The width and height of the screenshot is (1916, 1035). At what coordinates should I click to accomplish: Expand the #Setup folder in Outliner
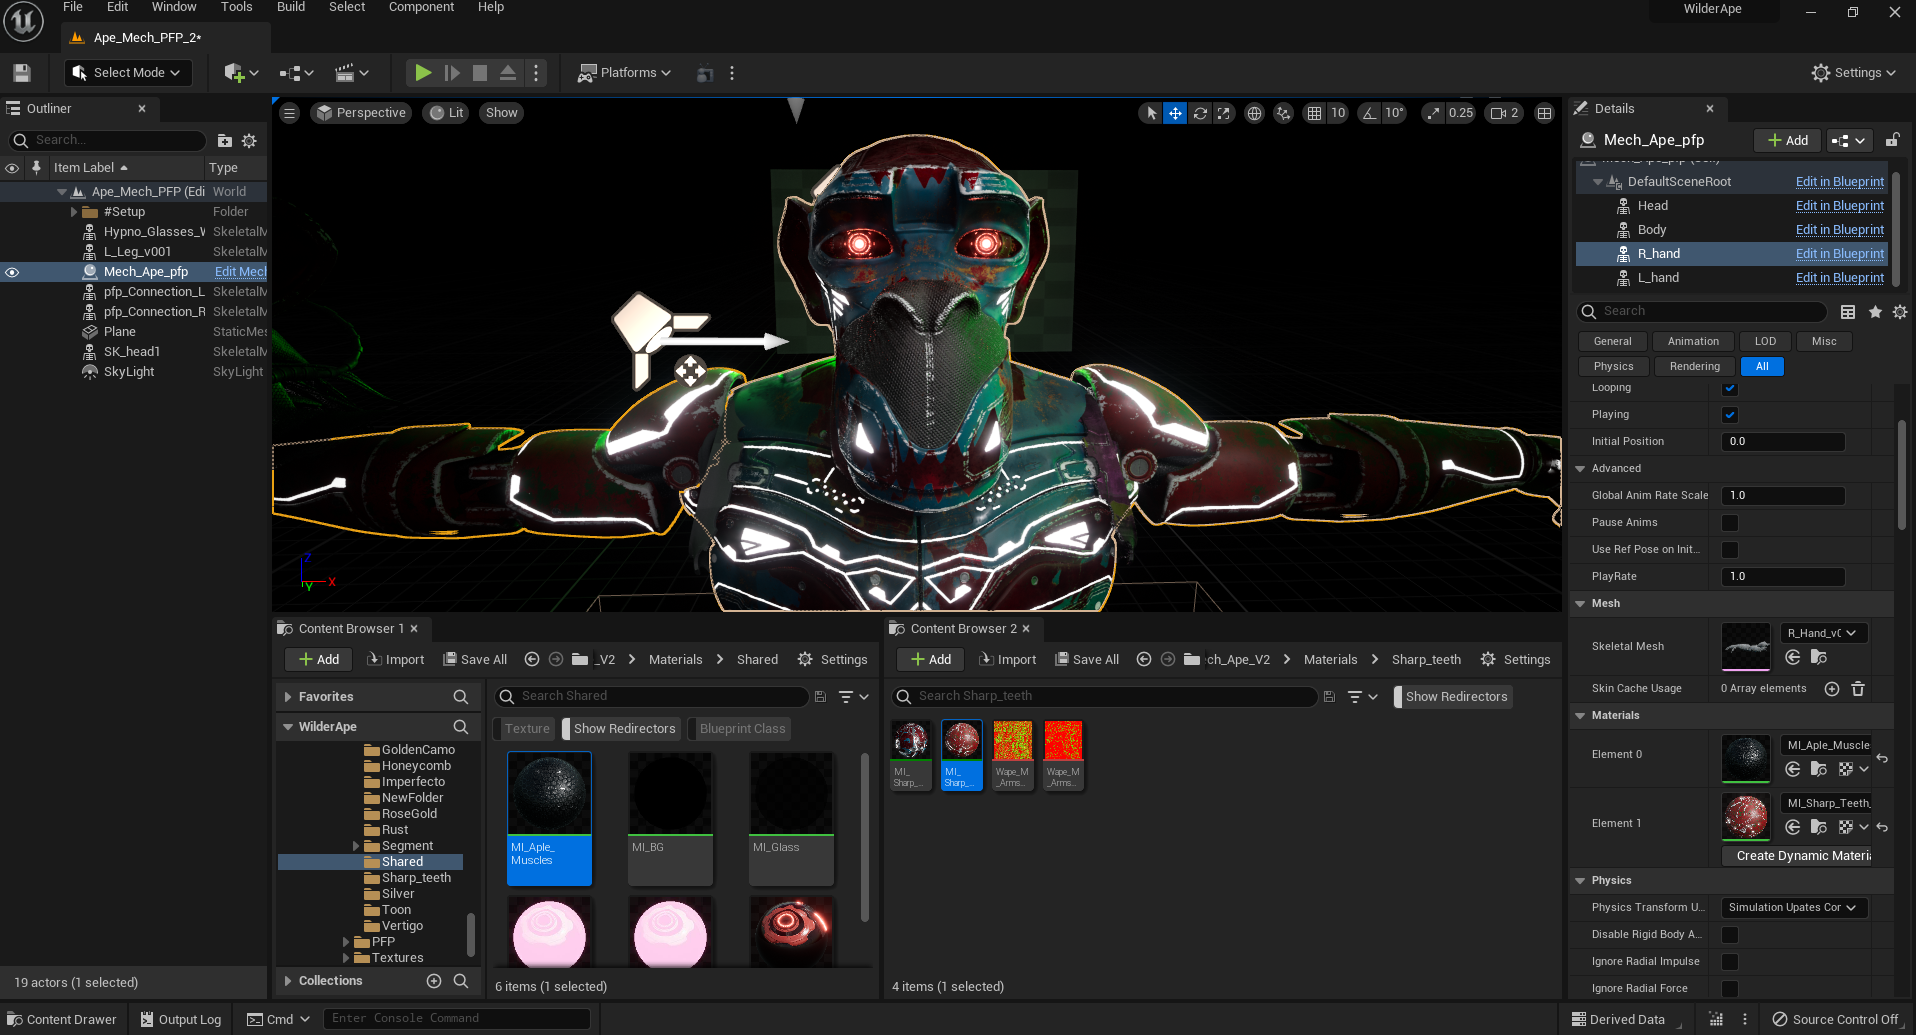[74, 212]
